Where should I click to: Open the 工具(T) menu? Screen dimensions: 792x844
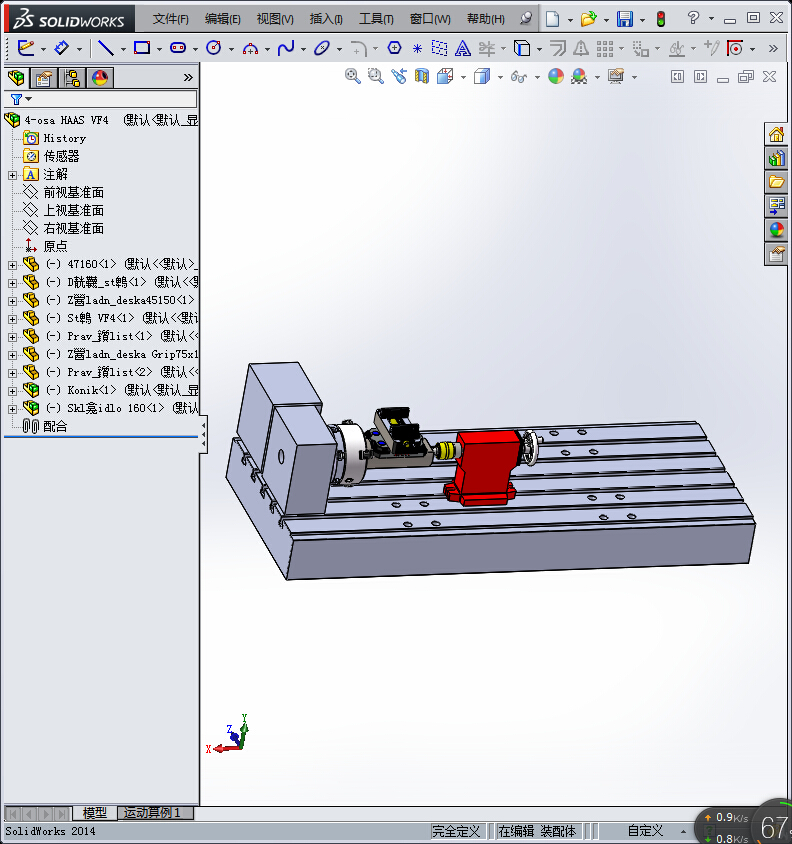point(376,19)
